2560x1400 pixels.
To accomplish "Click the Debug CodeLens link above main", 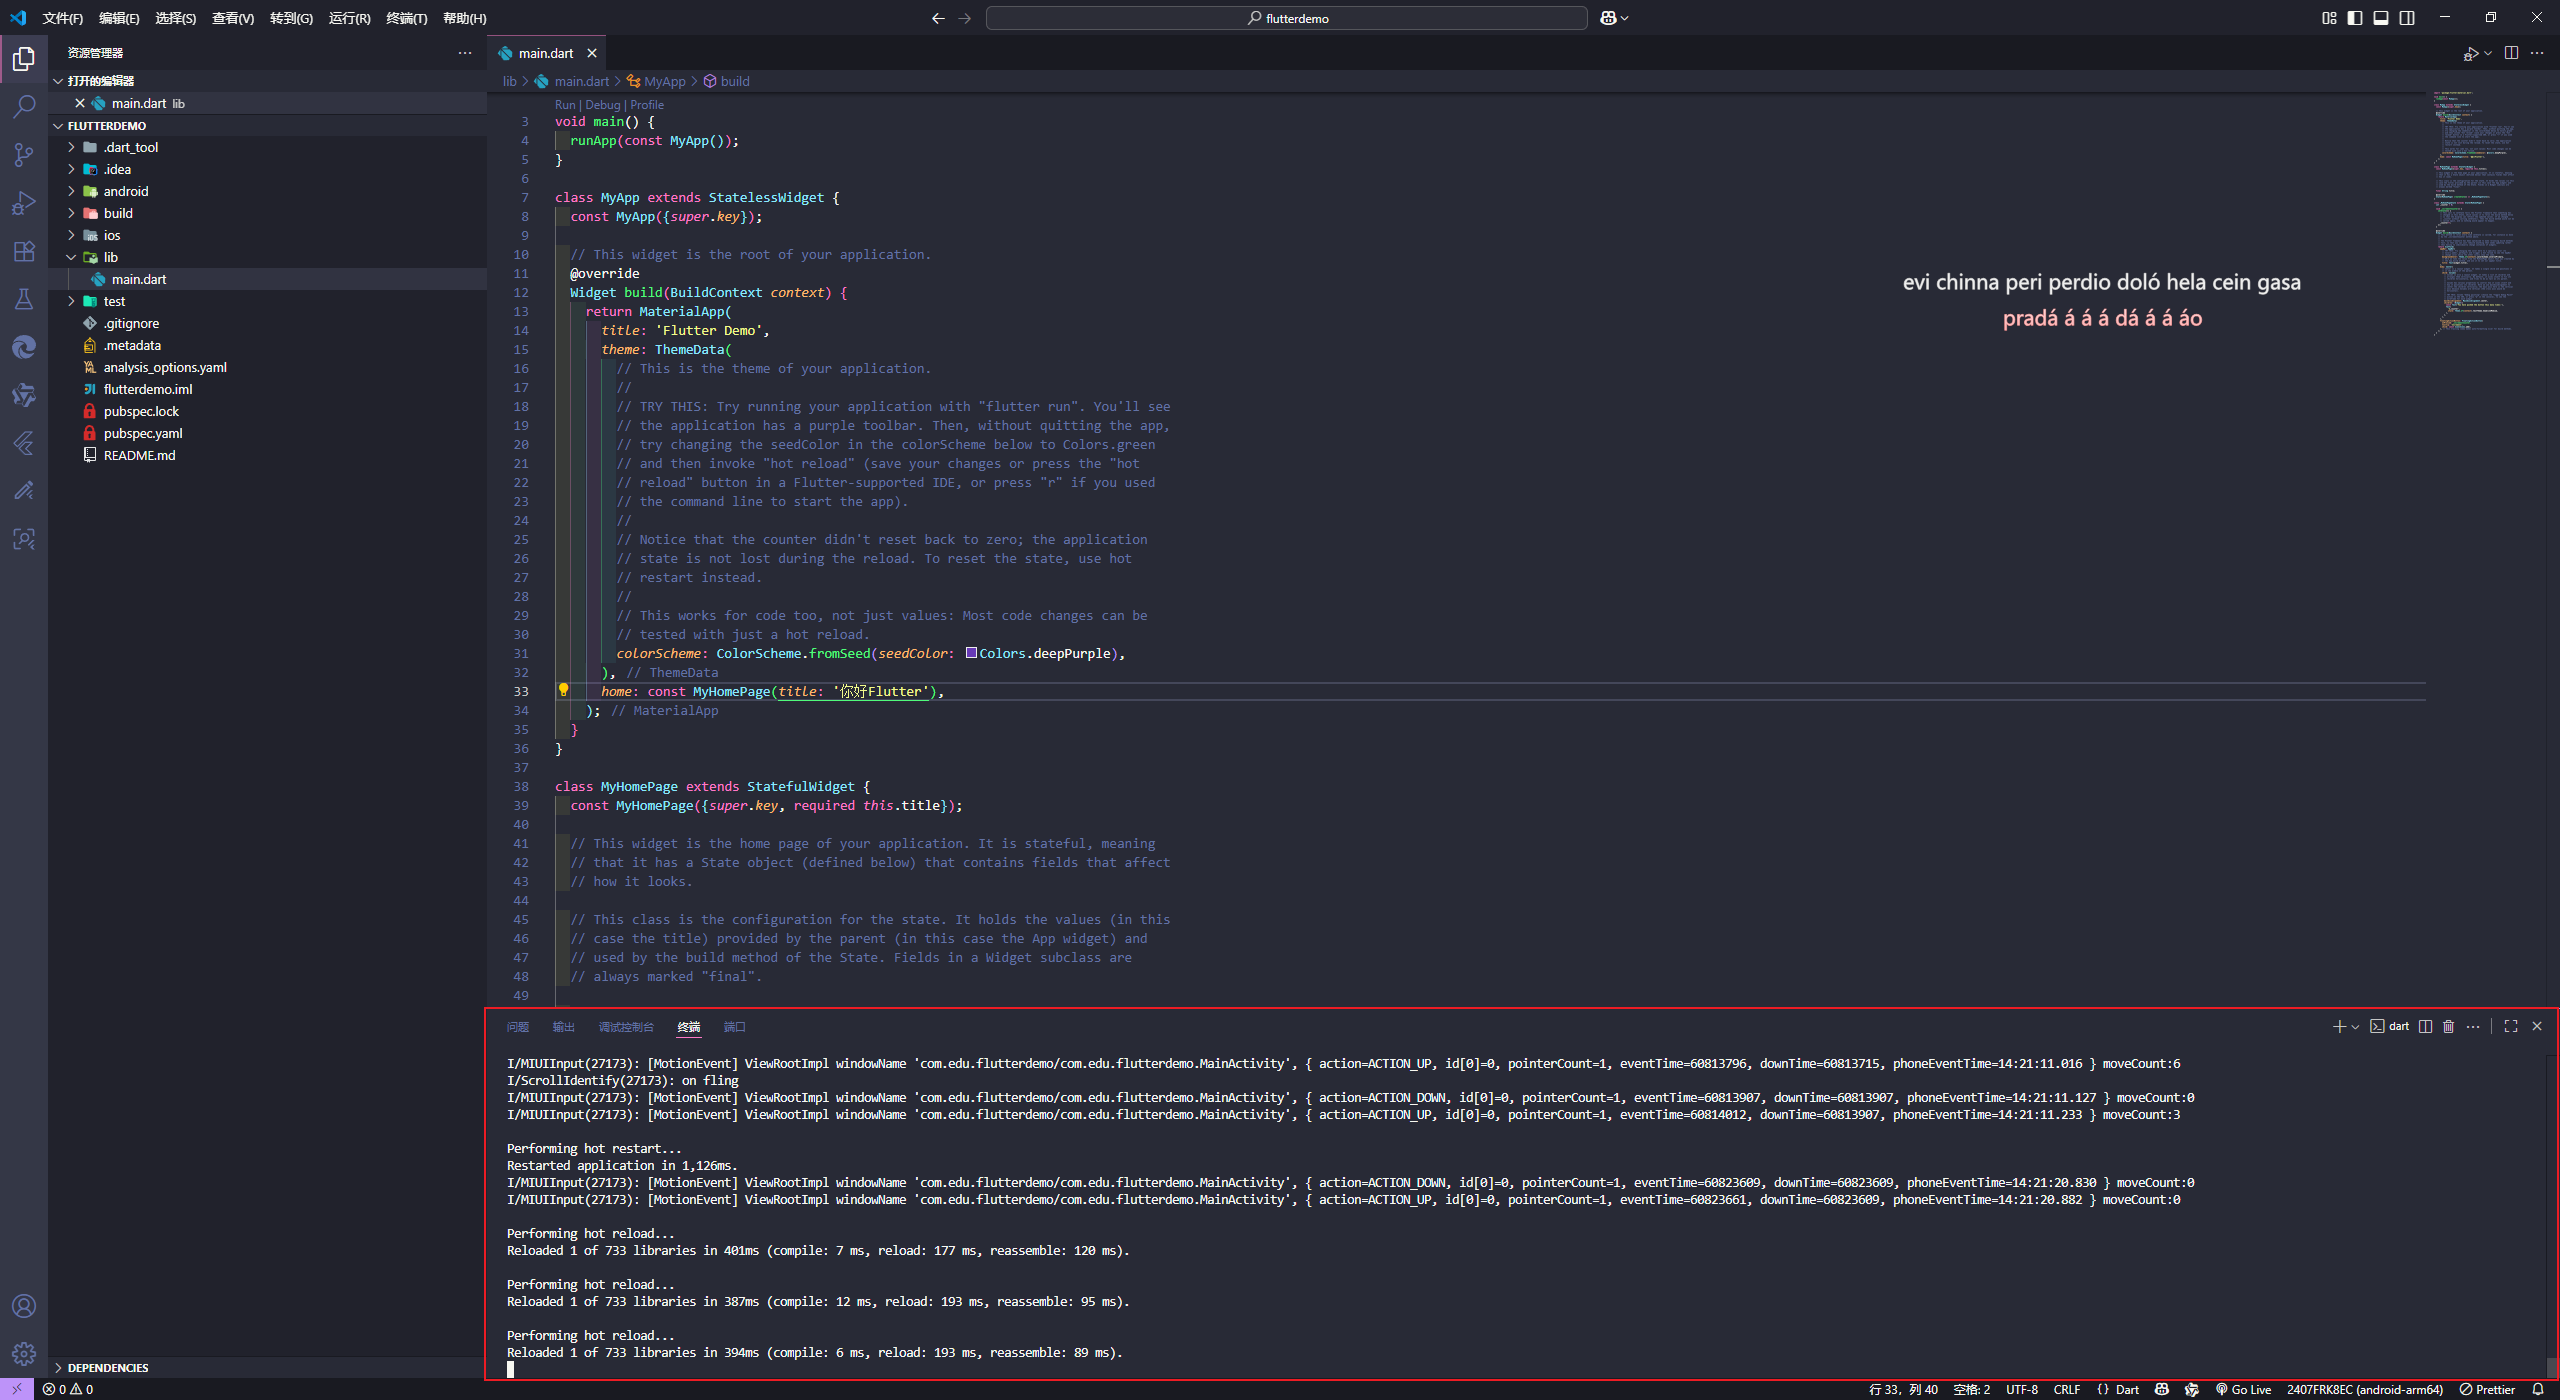I will 602,104.
